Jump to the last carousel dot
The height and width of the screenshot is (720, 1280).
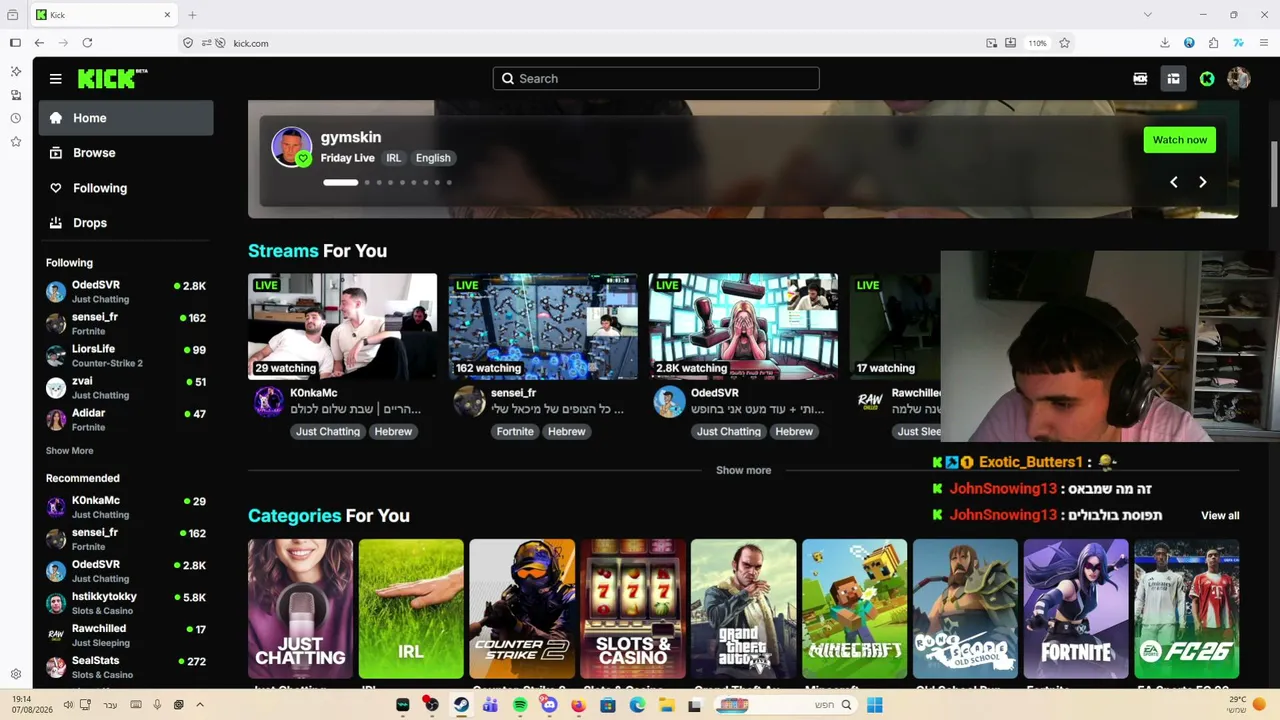[449, 182]
